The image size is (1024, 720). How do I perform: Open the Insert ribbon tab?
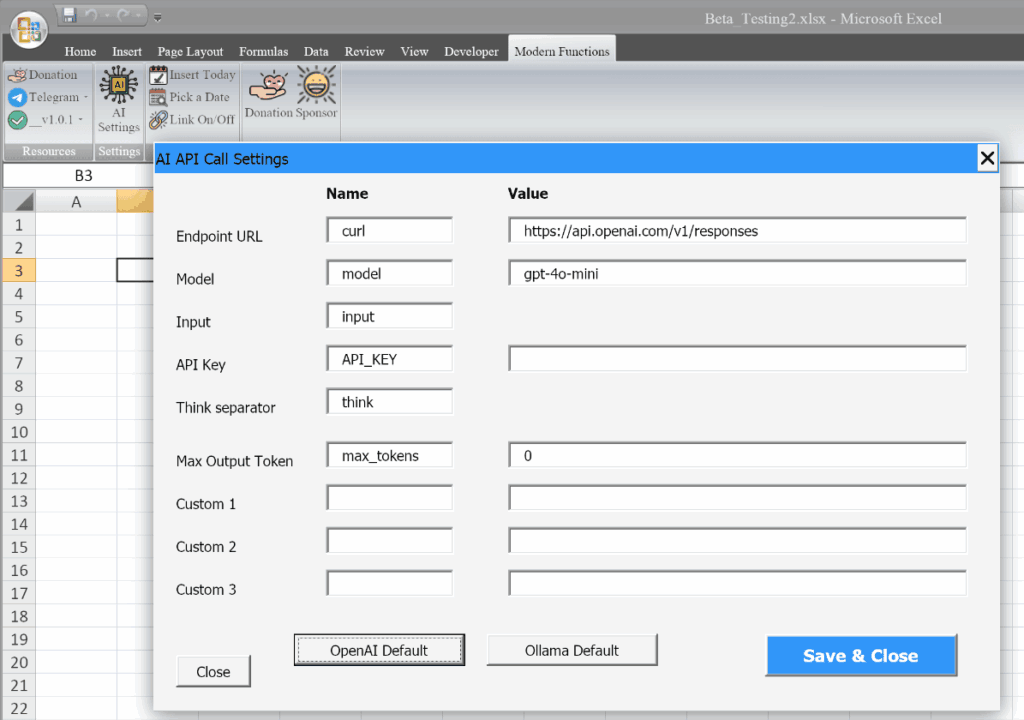click(127, 52)
